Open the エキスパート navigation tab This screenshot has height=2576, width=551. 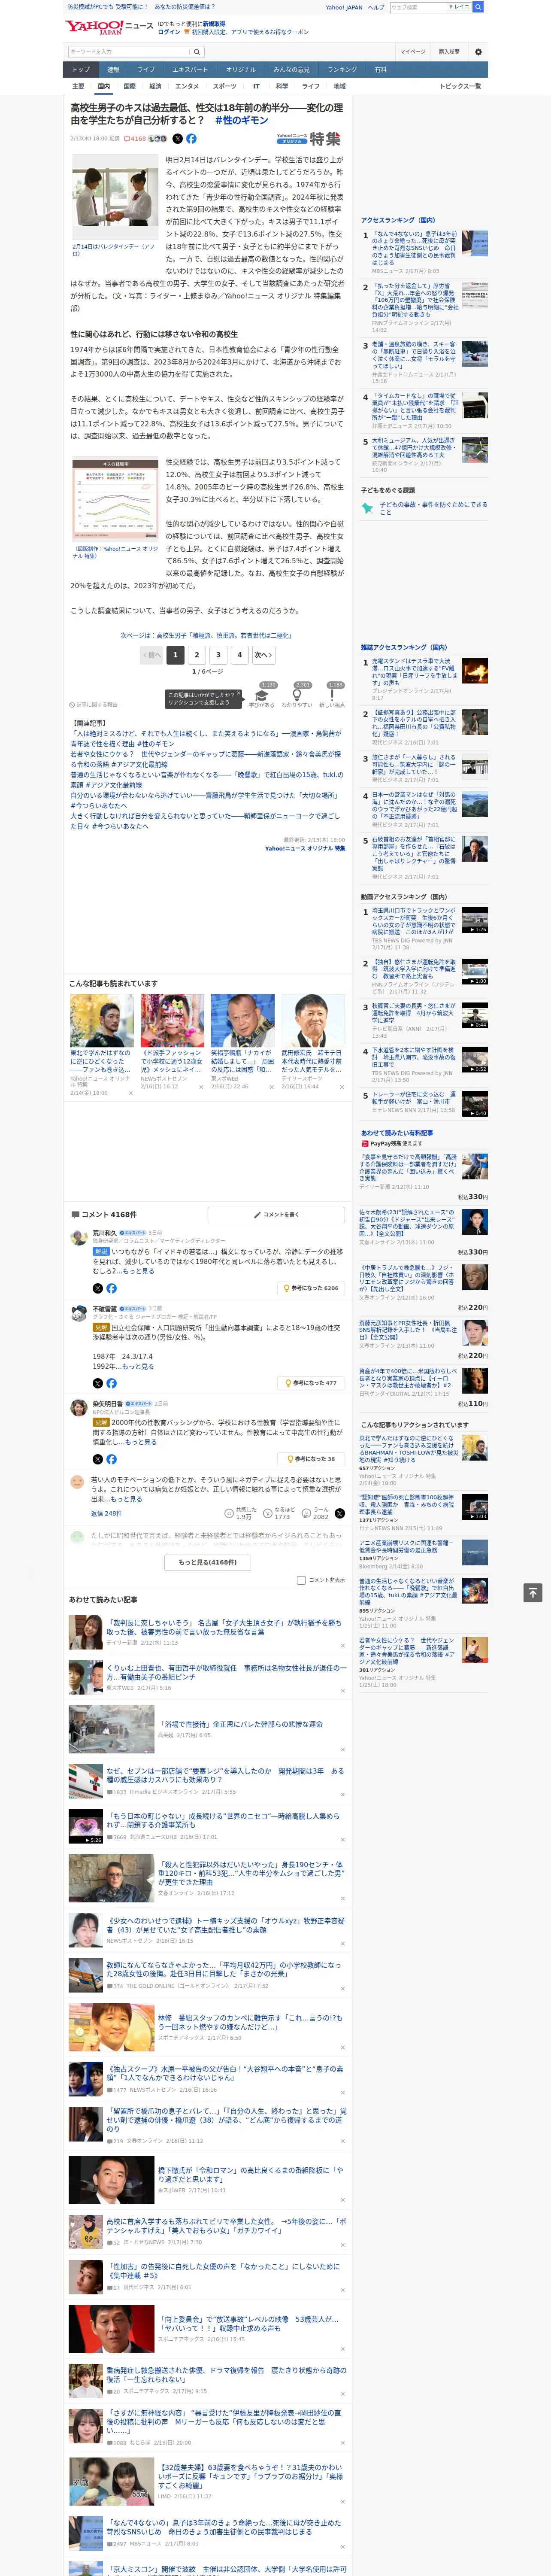click(190, 69)
